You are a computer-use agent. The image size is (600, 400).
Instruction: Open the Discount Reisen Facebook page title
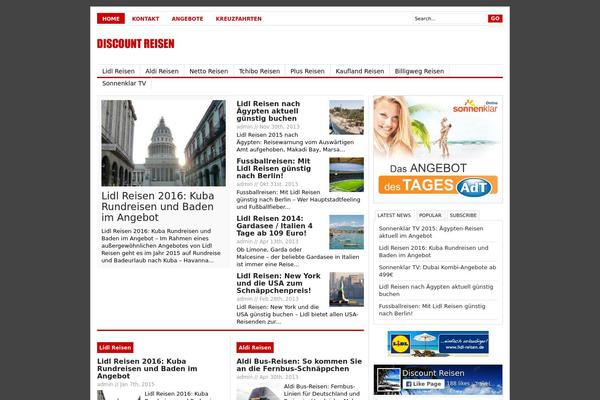(433, 373)
